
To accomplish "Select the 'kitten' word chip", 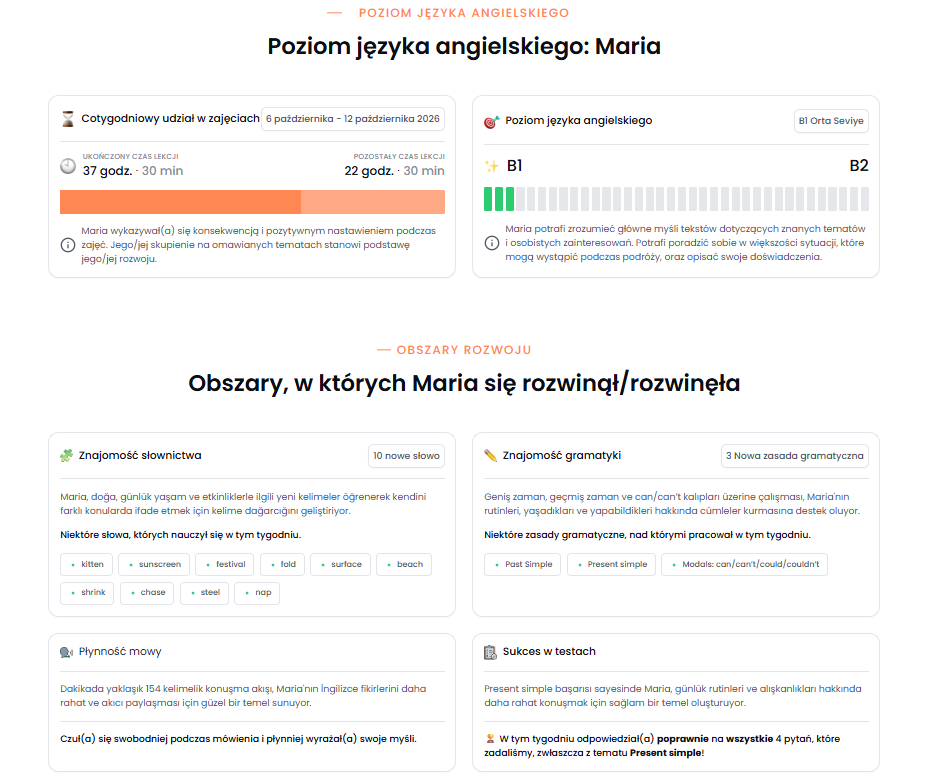I will [87, 565].
